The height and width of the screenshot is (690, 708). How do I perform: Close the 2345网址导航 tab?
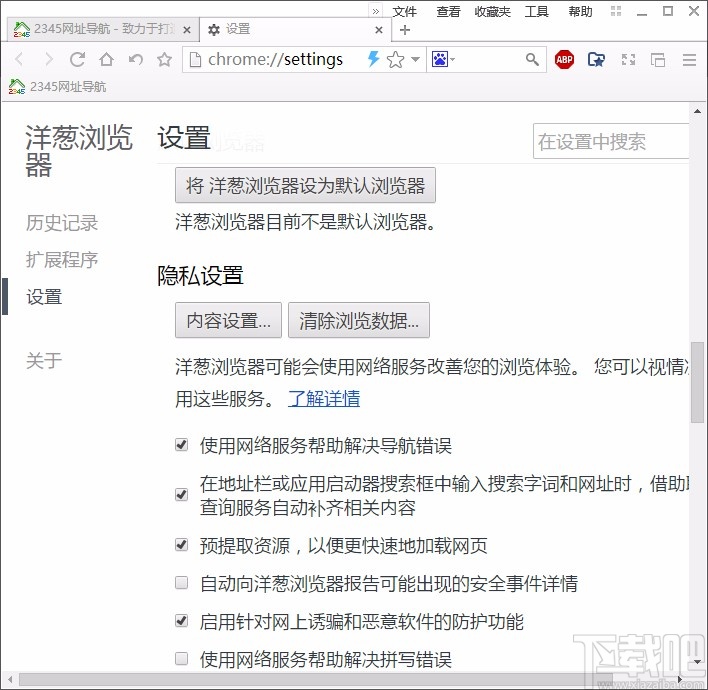(x=187, y=30)
